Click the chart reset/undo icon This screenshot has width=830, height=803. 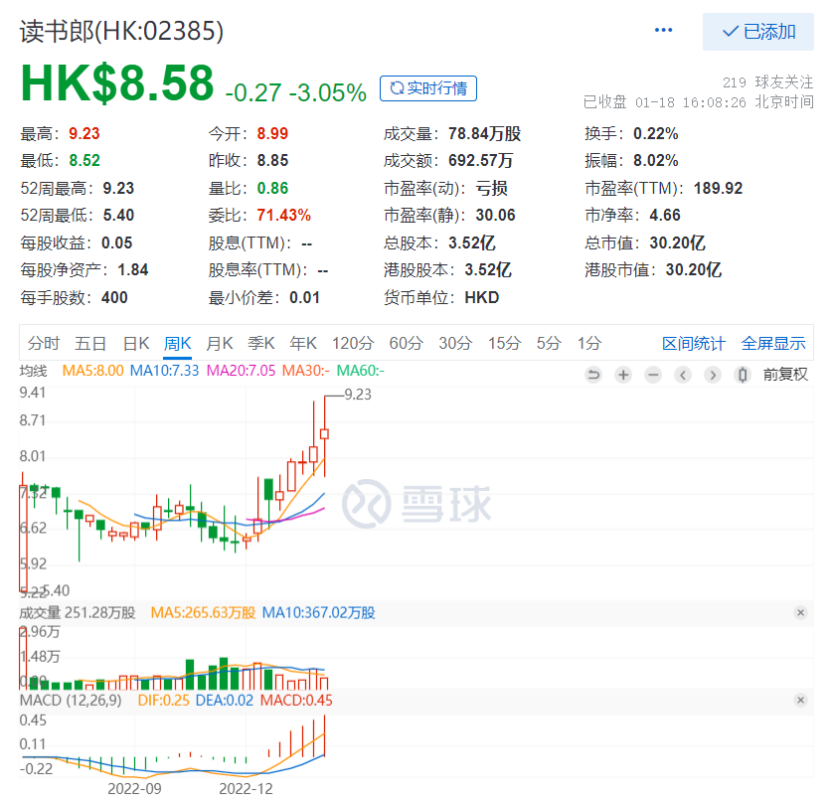[x=593, y=375]
